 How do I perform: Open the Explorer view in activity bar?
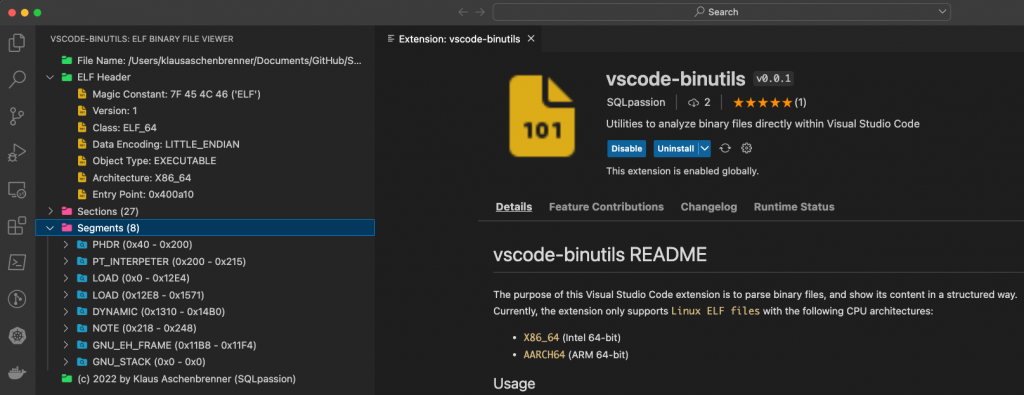[17, 43]
